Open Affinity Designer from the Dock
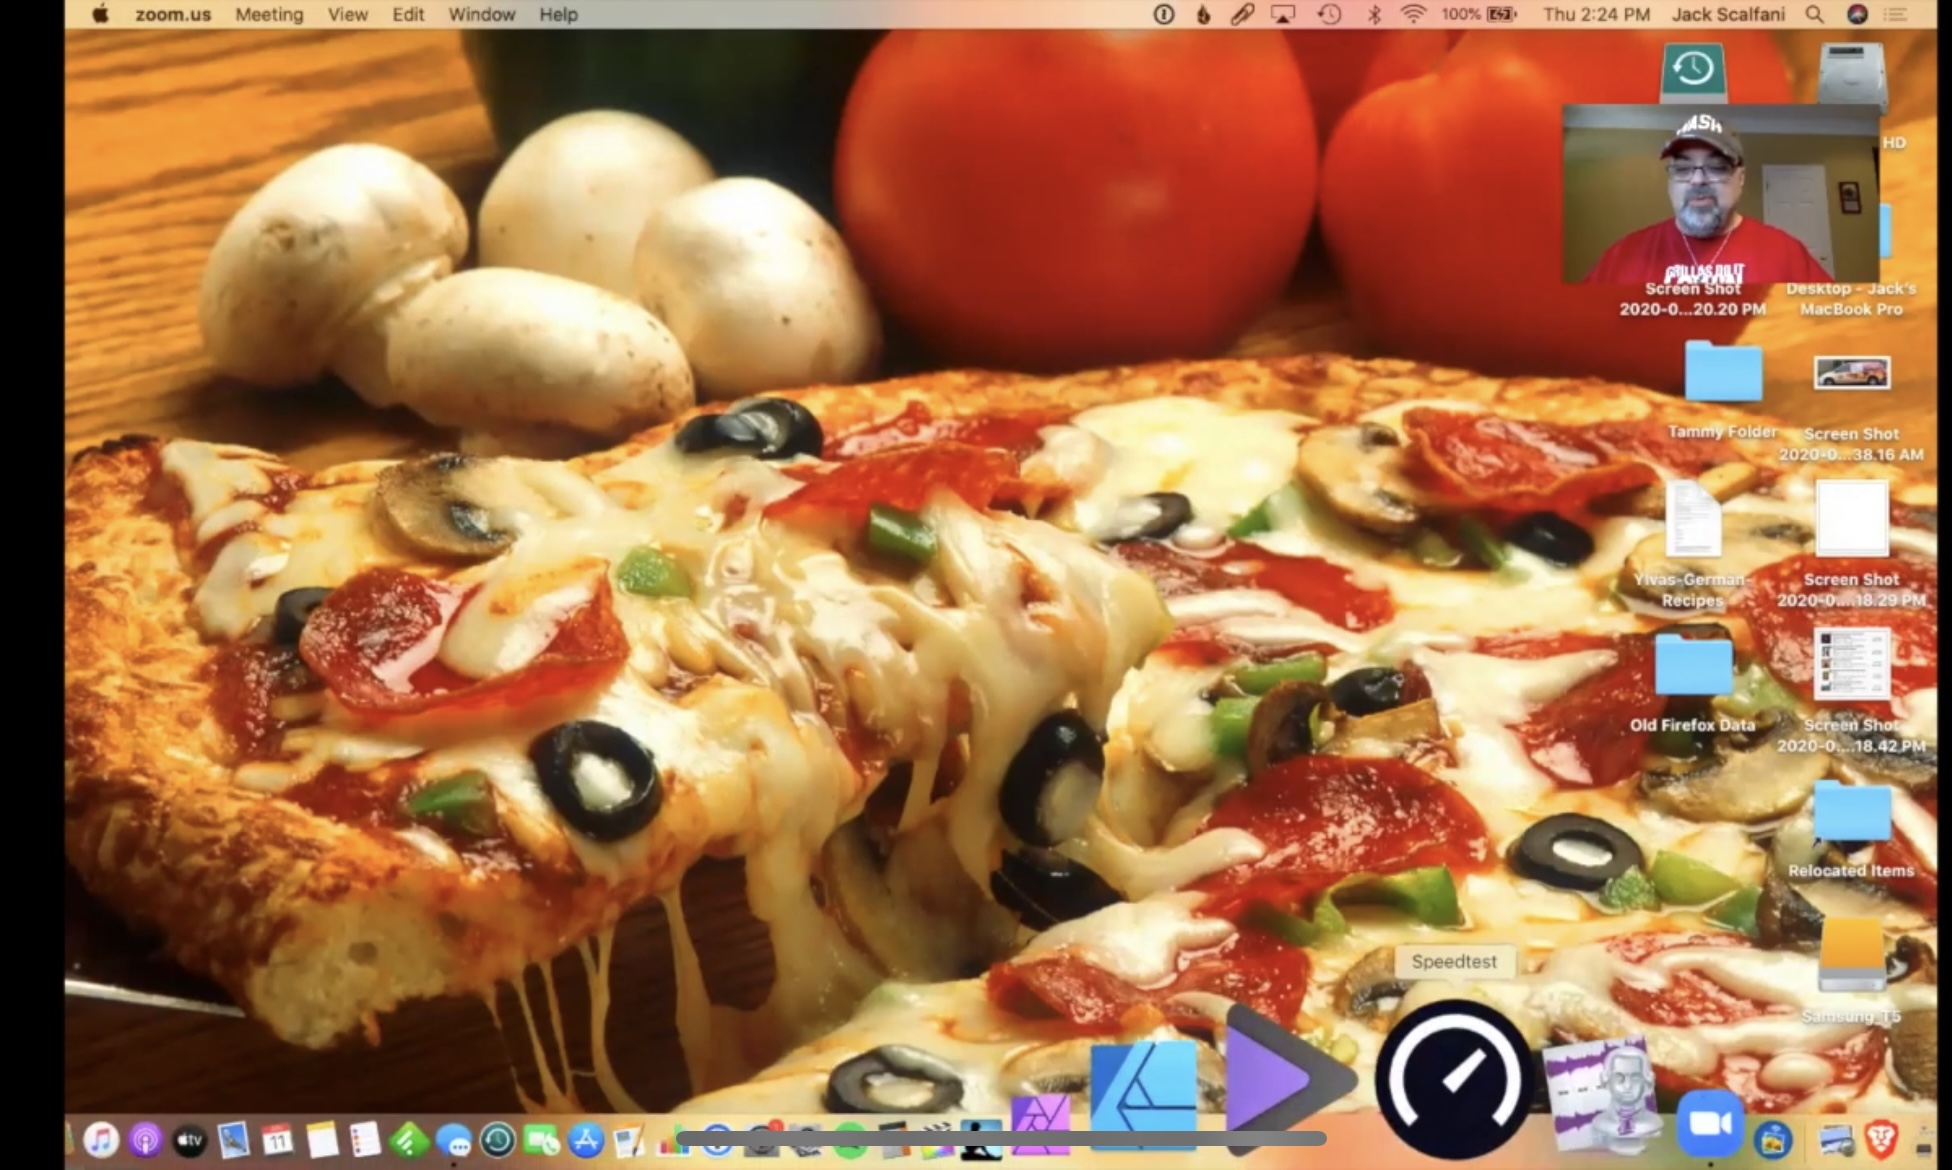1952x1170 pixels. pyautogui.click(x=1144, y=1094)
